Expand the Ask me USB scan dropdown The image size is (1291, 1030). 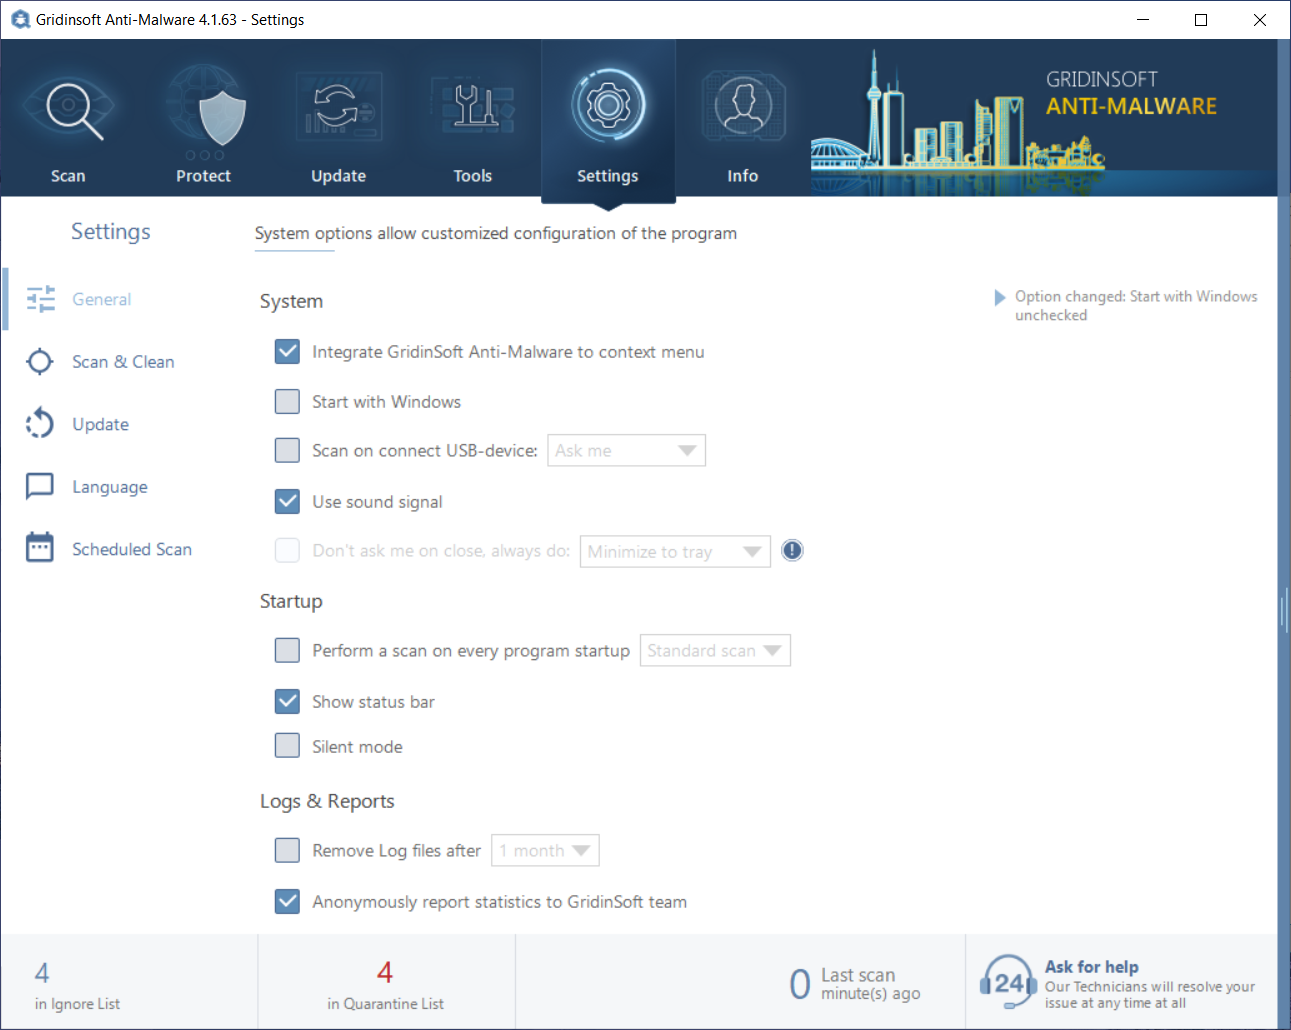[x=626, y=450]
